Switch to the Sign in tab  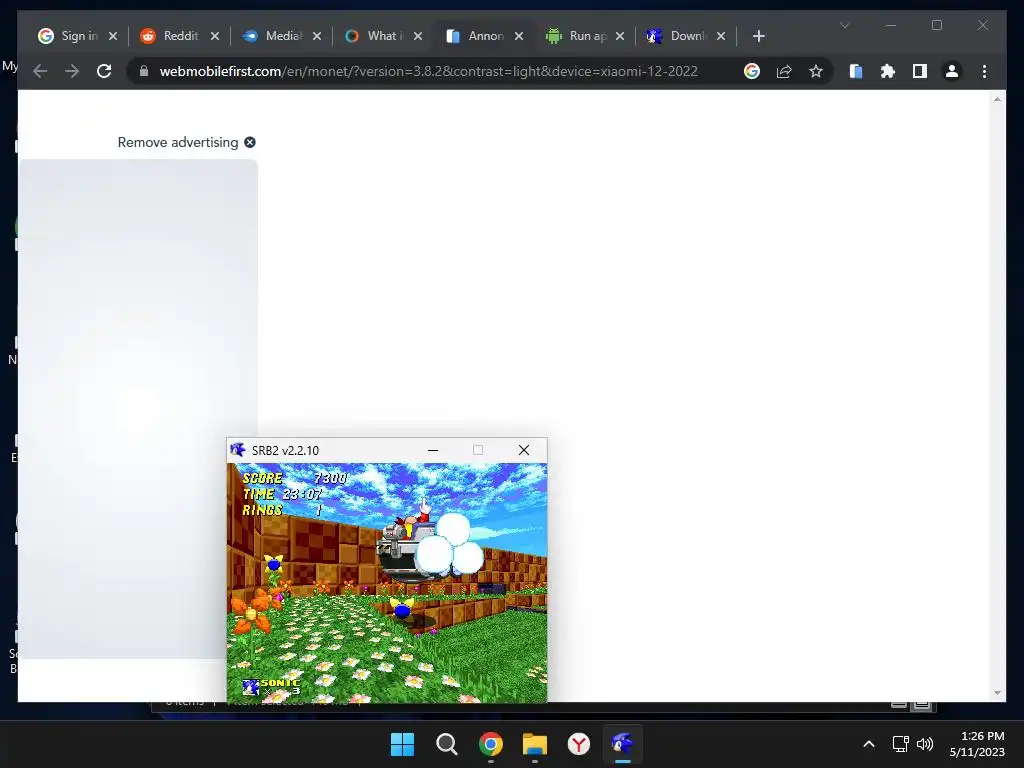click(69, 36)
